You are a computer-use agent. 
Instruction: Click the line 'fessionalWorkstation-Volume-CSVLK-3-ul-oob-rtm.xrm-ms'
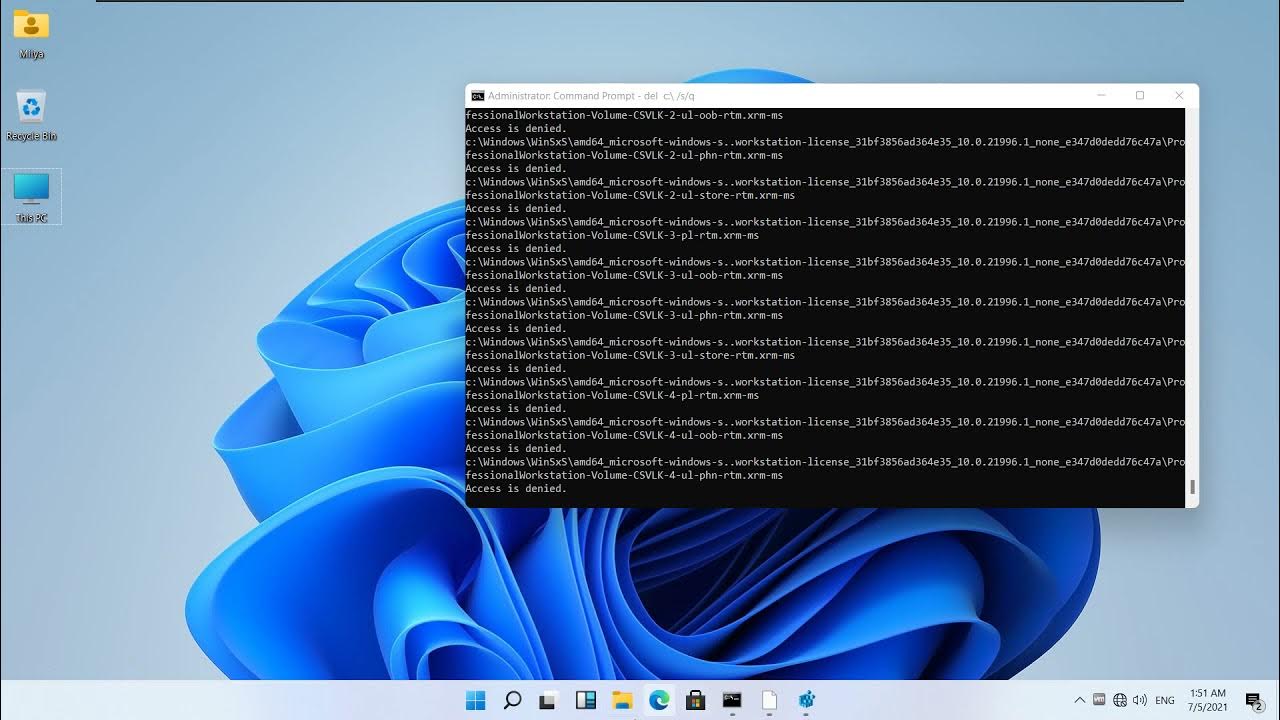[624, 275]
